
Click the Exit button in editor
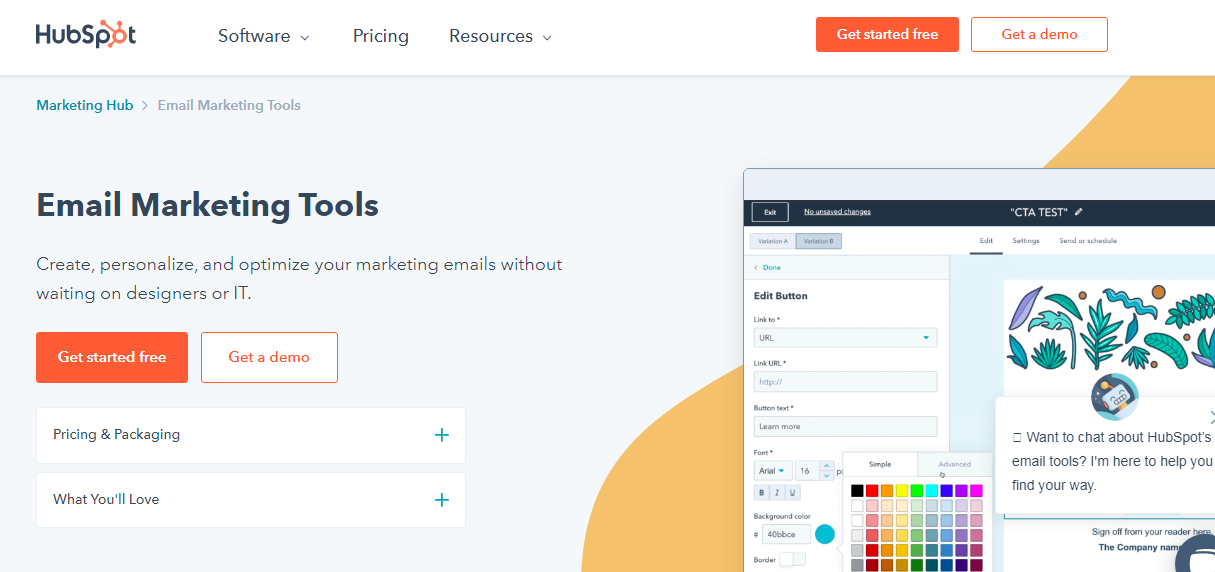[x=770, y=212]
